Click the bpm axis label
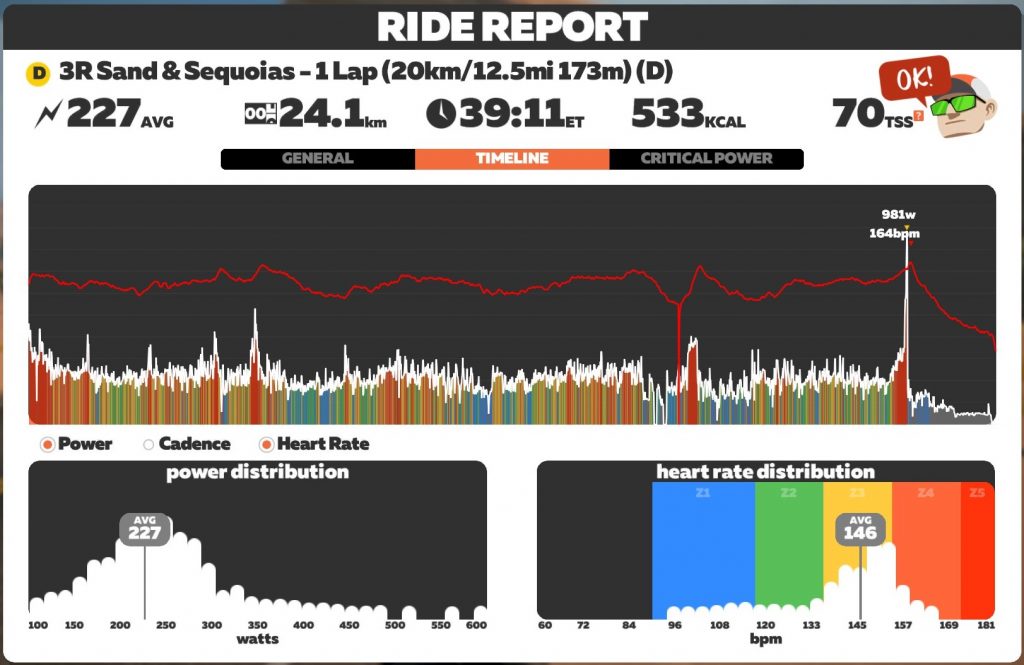 click(x=765, y=639)
